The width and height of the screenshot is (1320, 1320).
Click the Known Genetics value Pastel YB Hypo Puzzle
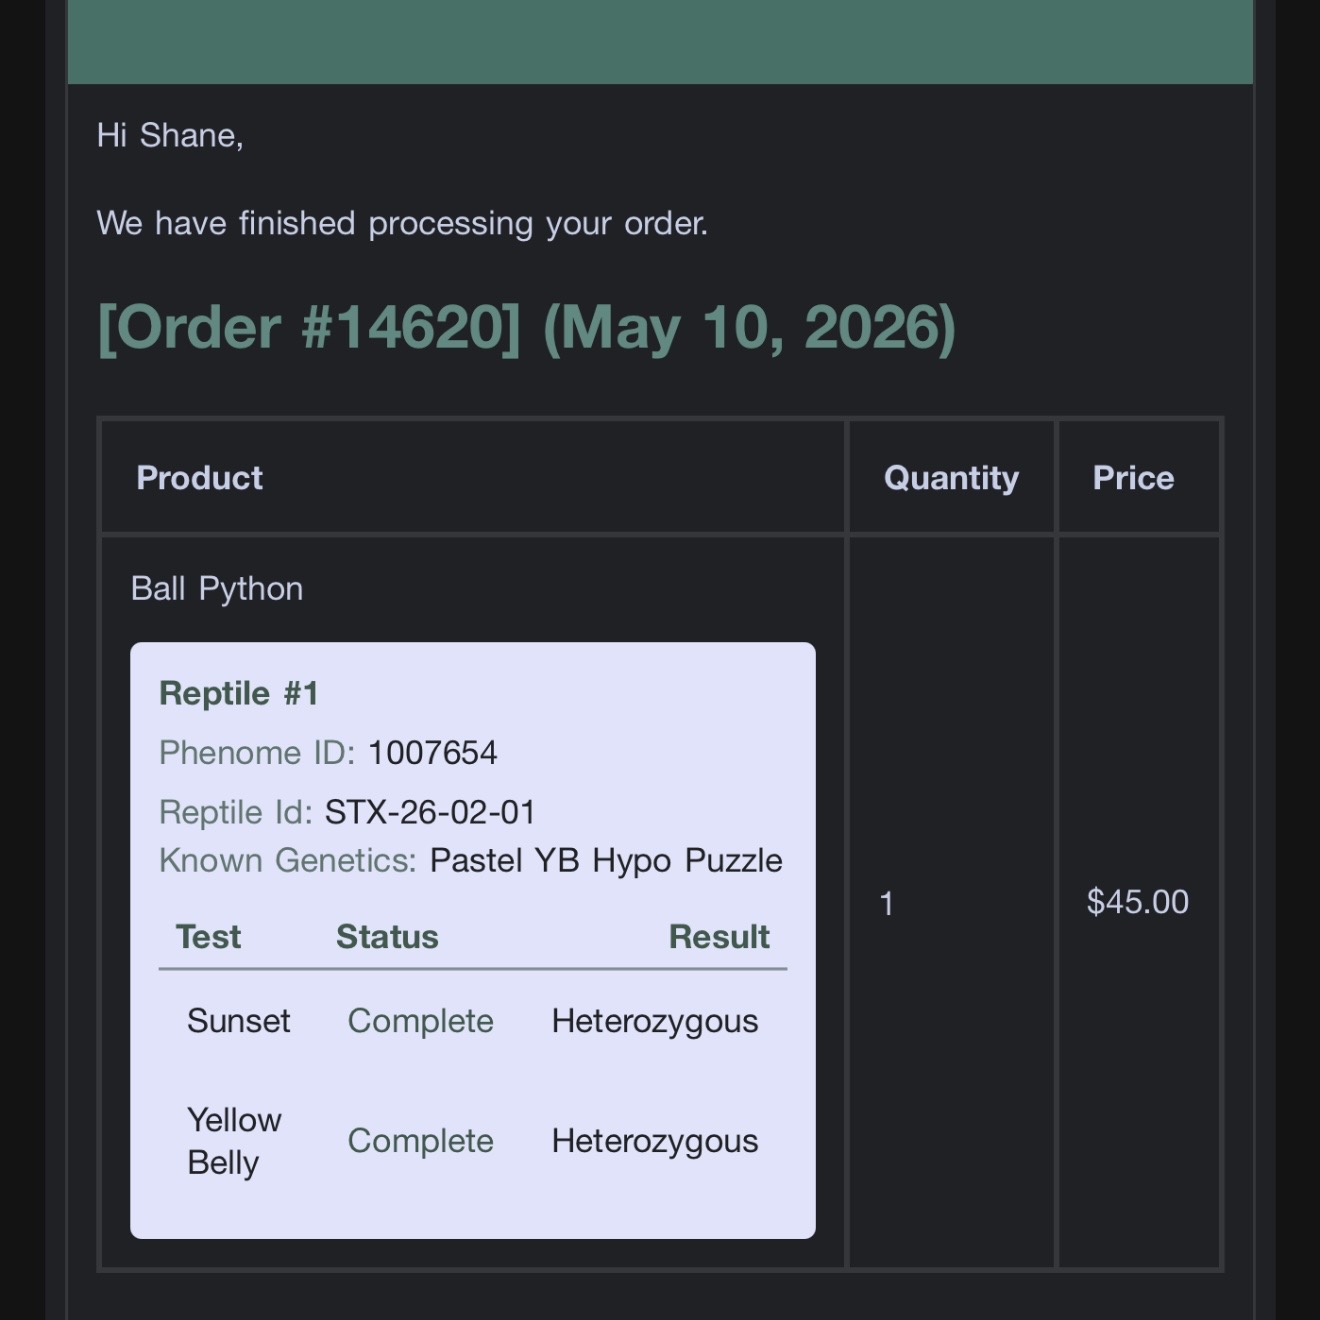tap(606, 860)
